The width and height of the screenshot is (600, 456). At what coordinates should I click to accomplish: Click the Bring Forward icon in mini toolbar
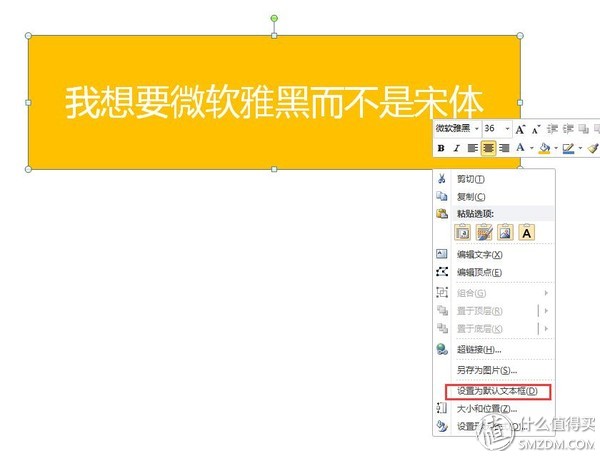point(584,129)
